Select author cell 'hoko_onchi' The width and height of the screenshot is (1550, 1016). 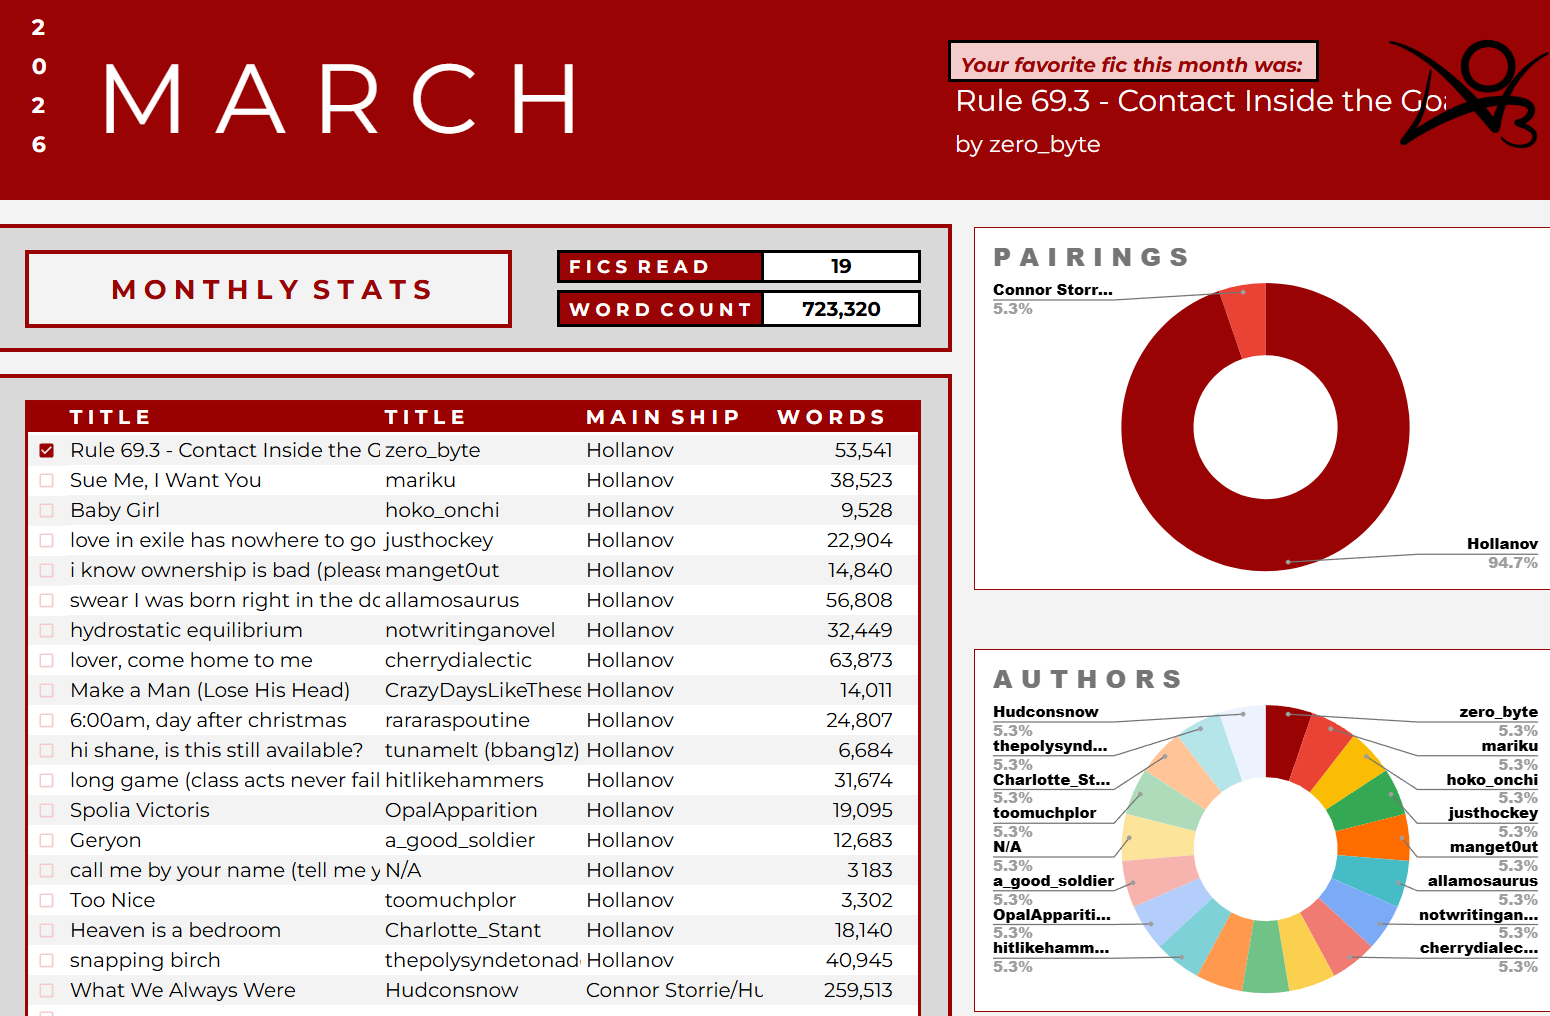coord(442,510)
